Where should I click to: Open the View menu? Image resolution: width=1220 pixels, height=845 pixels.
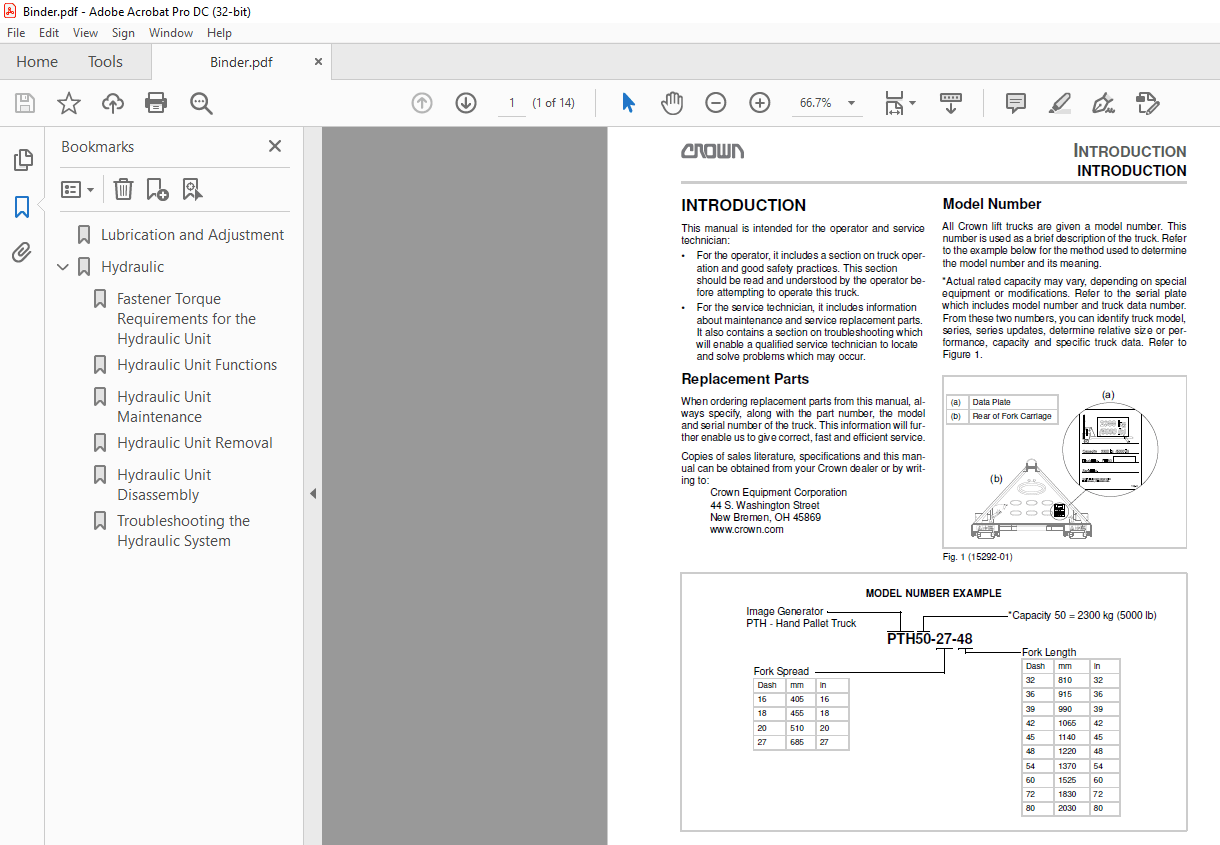tap(85, 32)
